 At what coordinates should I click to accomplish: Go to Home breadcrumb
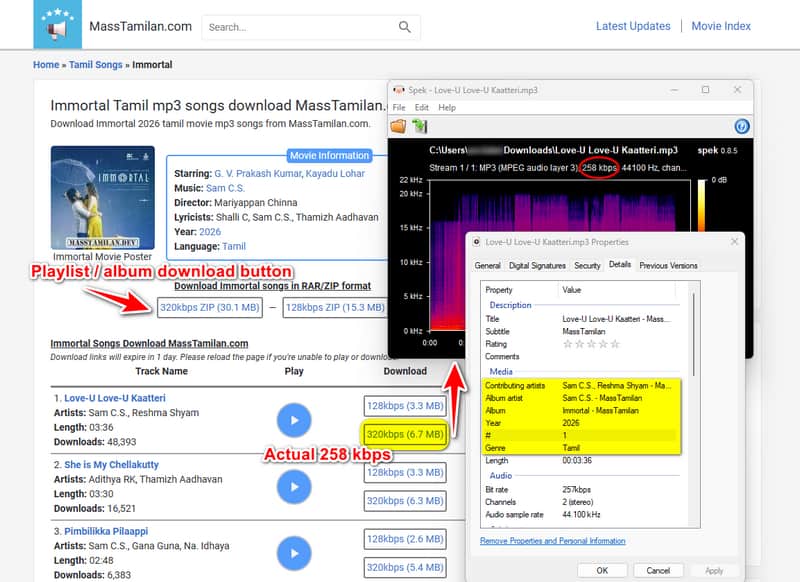46,65
